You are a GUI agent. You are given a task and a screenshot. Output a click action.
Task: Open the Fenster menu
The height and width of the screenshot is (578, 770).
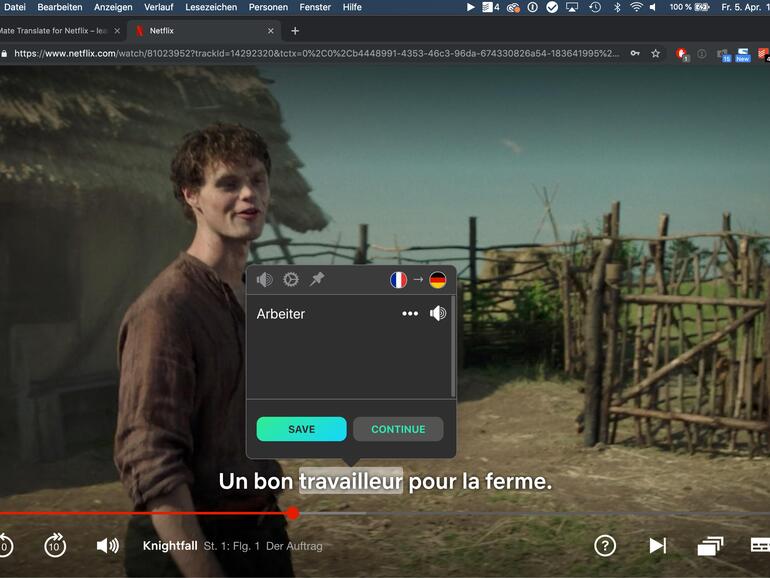(x=315, y=7)
